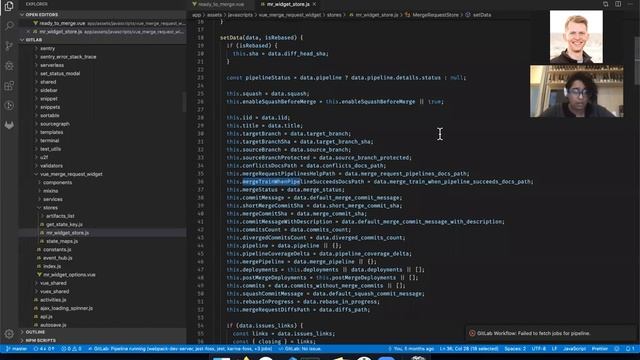640x360 pixels.
Task: Open the GitLab Workflow sidebar icon
Action: [9, 125]
